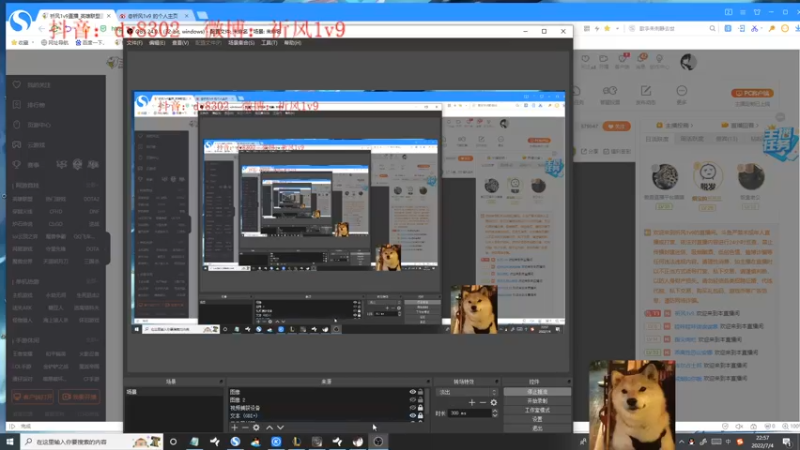Add a scene transition with the plus icon
Image resolution: width=800 pixels, height=450 pixels.
tap(472, 403)
